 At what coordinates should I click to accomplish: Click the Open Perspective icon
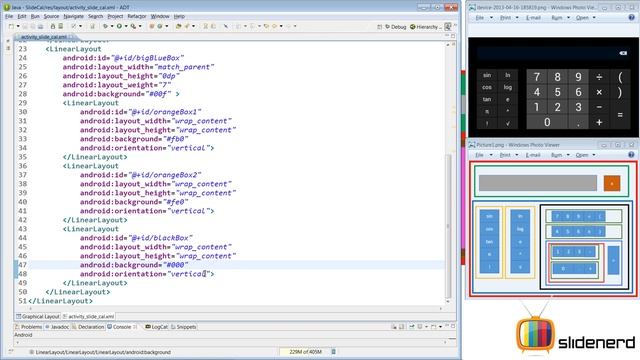[379, 27]
